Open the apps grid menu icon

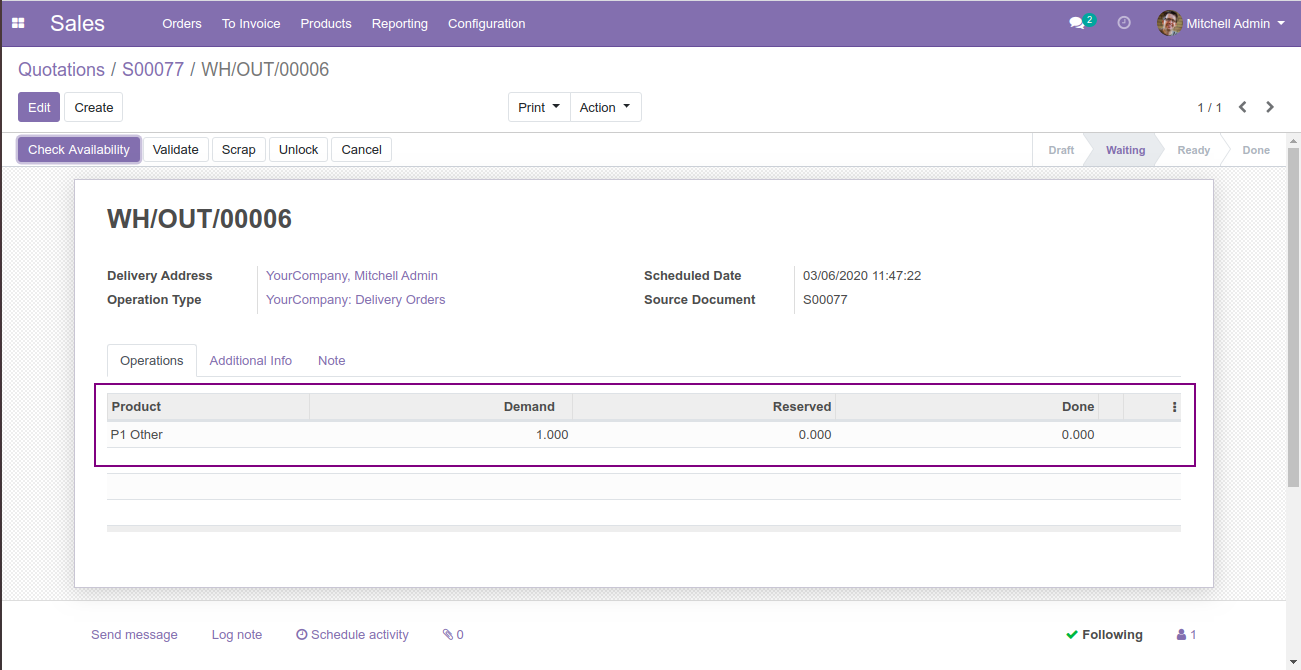coord(18,23)
